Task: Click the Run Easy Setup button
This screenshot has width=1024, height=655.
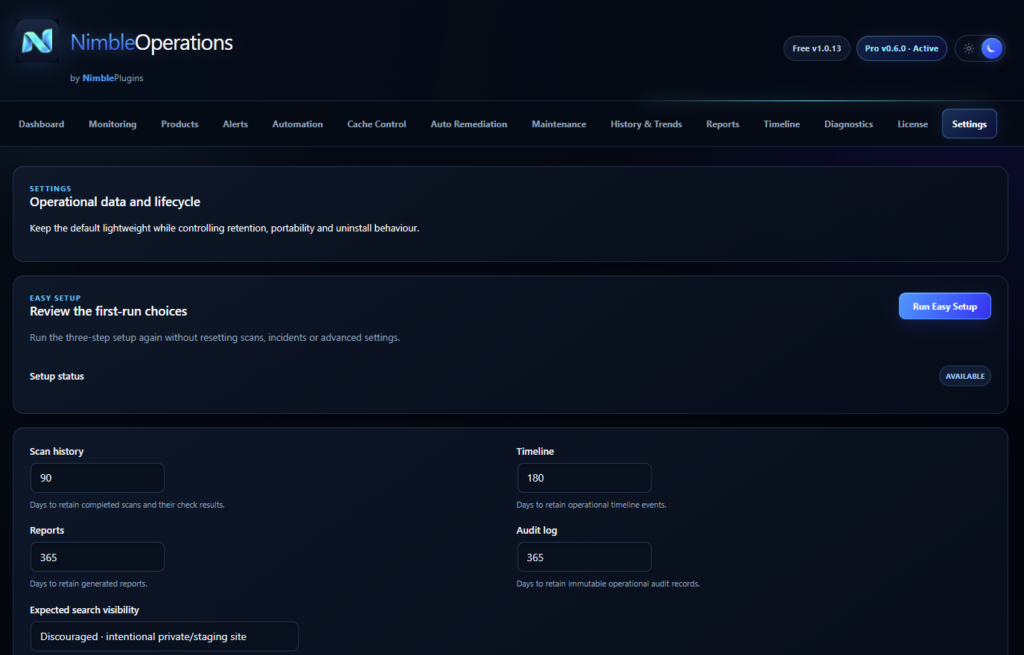Action: [944, 306]
